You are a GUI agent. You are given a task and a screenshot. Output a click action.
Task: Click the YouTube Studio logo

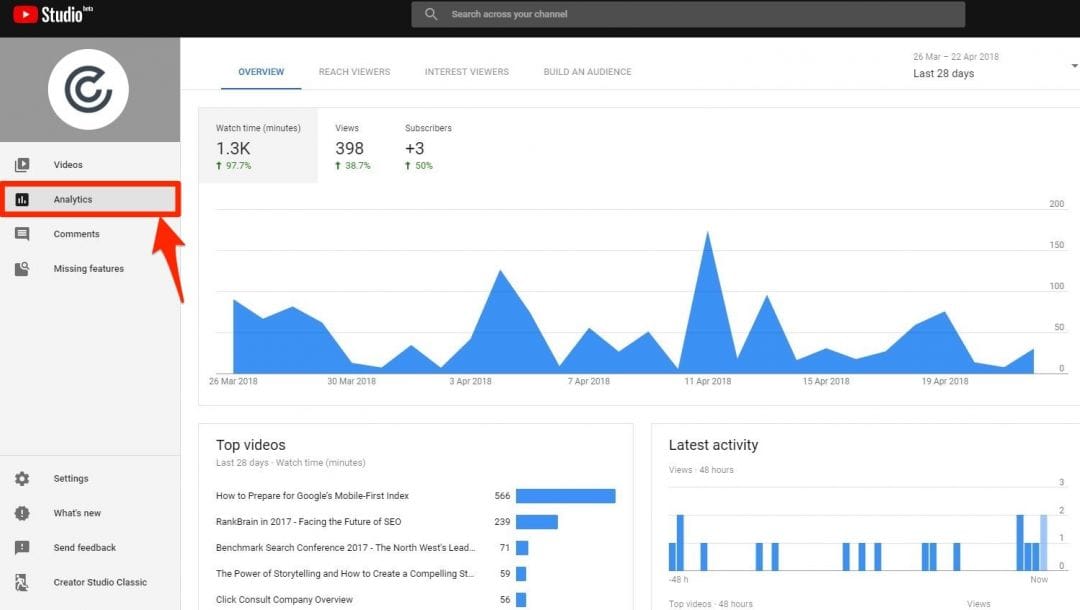coord(52,14)
